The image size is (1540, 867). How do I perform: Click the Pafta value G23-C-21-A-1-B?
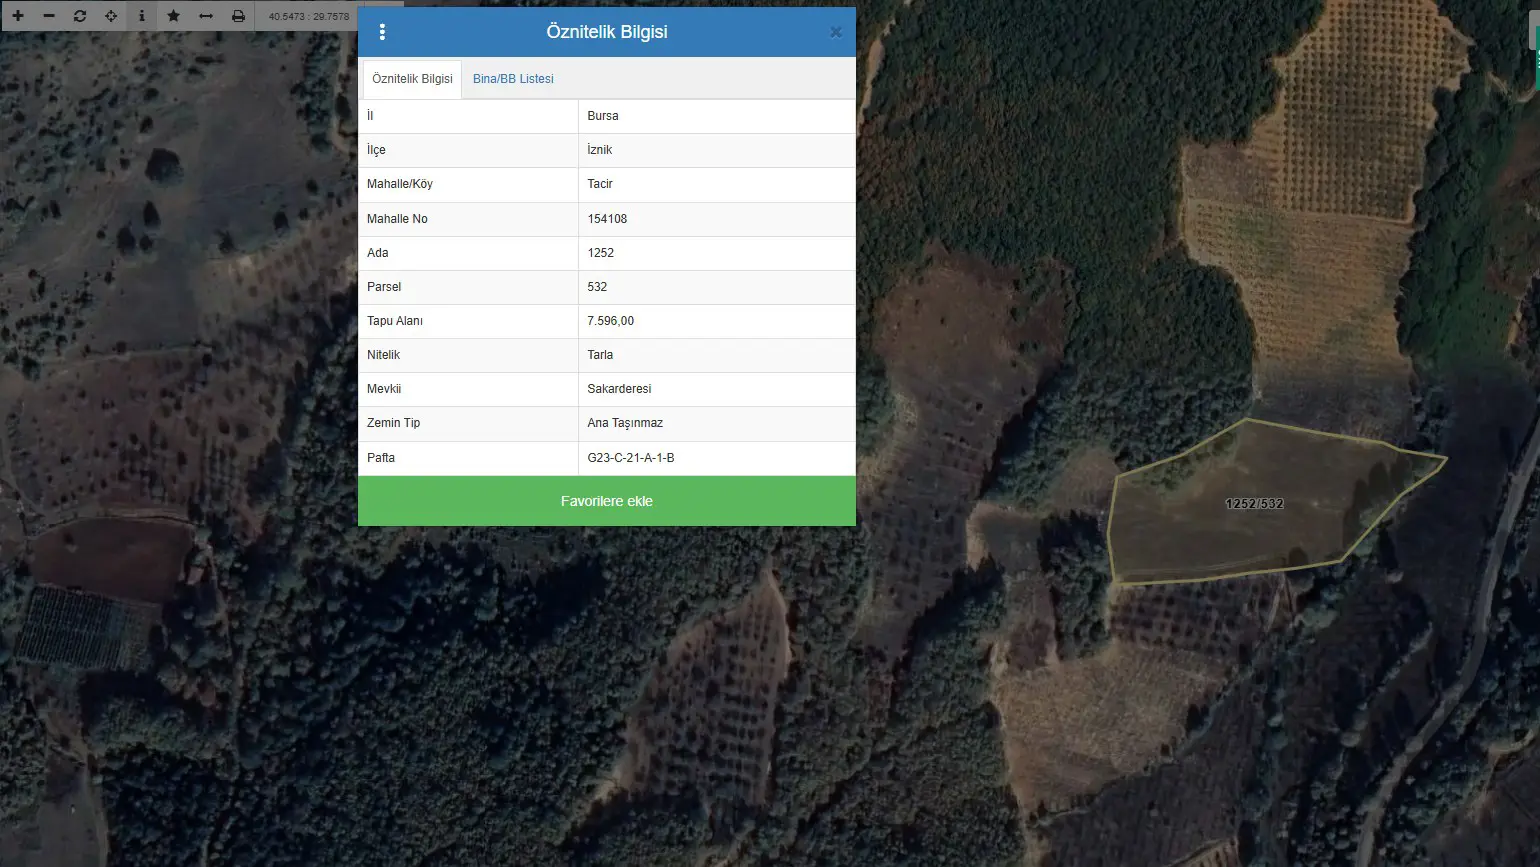coord(631,458)
